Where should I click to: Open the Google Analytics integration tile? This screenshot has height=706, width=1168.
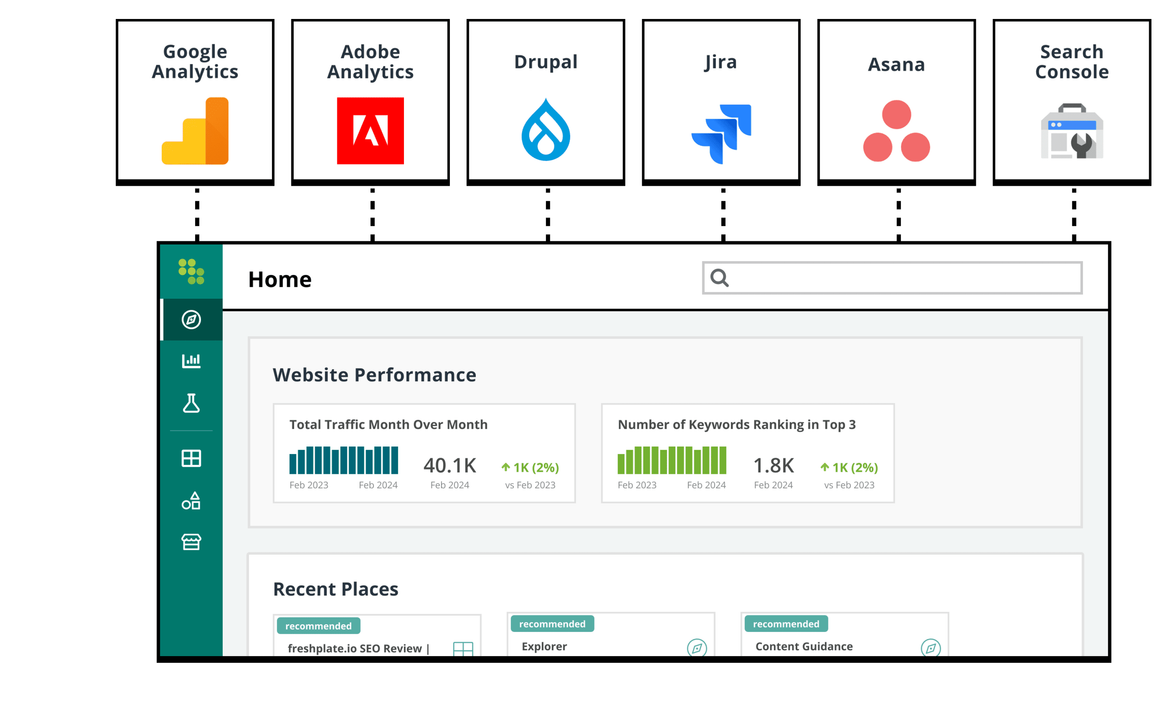click(194, 99)
